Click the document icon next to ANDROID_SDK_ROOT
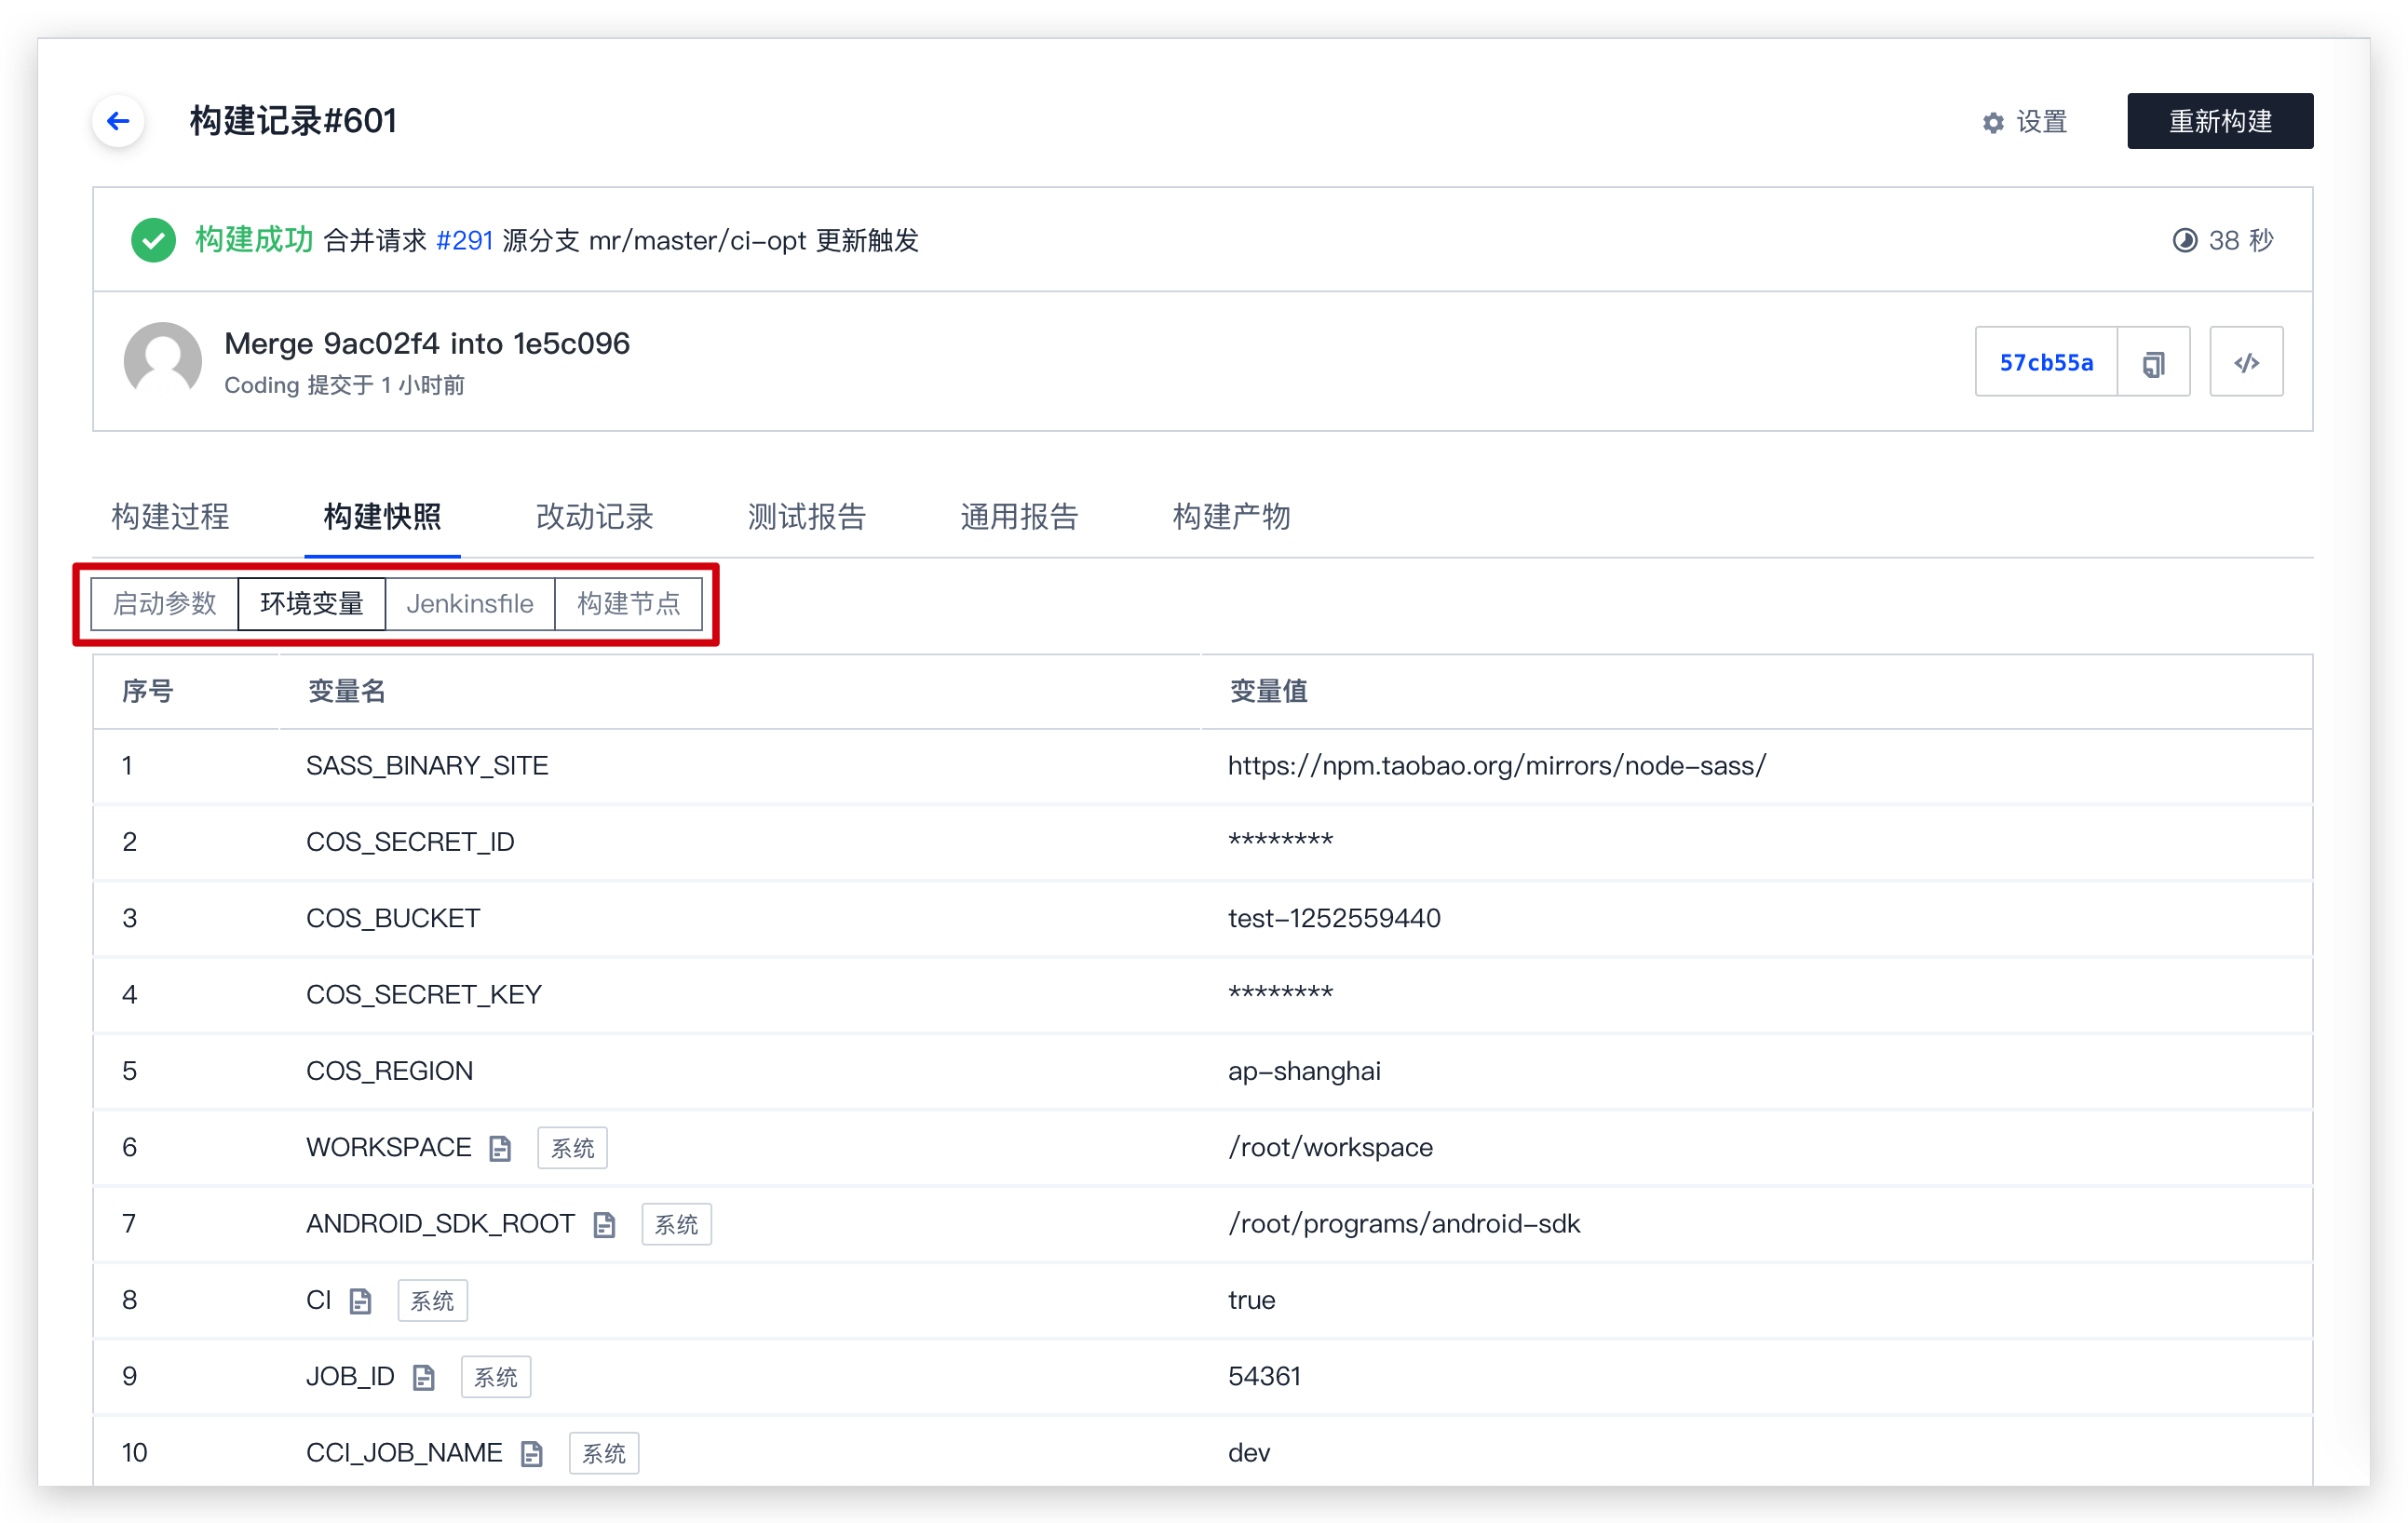Image resolution: width=2408 pixels, height=1523 pixels. [x=604, y=1224]
